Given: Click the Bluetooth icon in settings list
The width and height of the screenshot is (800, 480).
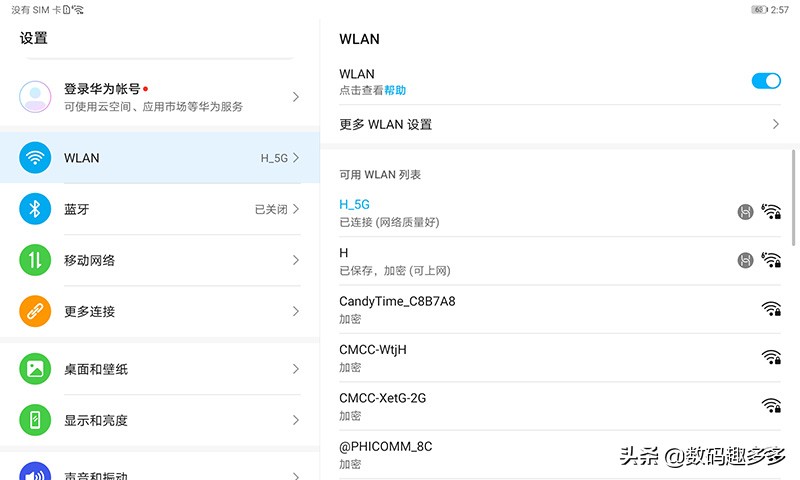Looking at the screenshot, I should (x=35, y=209).
